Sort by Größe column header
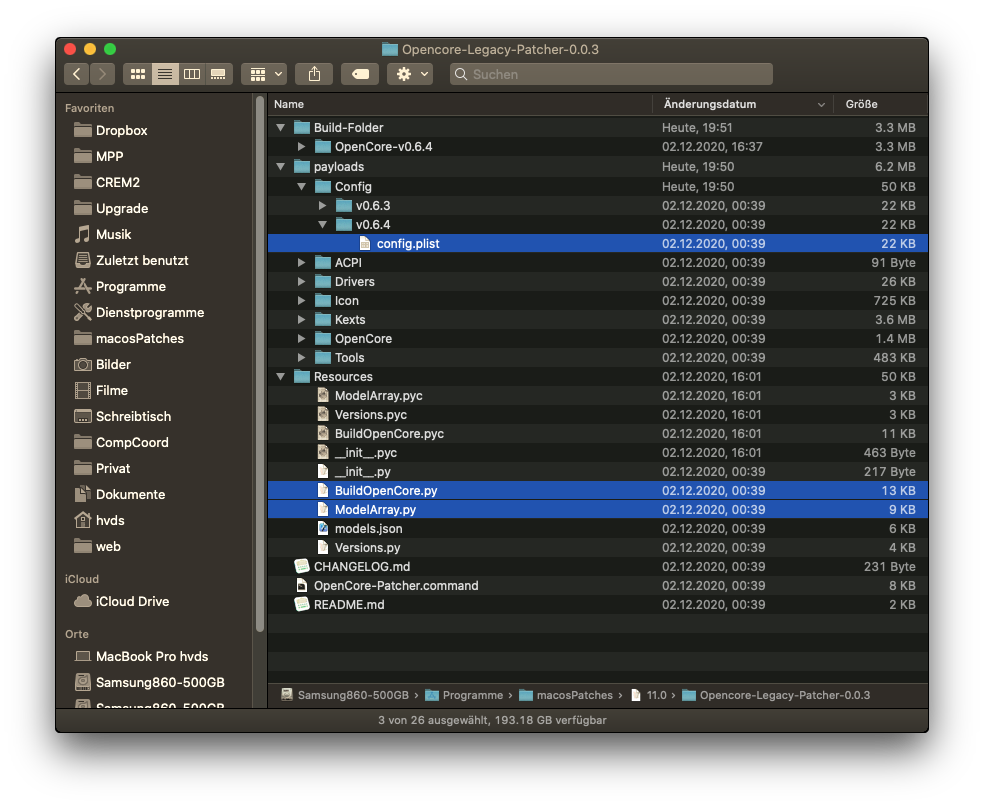This screenshot has height=806, width=984. coord(862,104)
